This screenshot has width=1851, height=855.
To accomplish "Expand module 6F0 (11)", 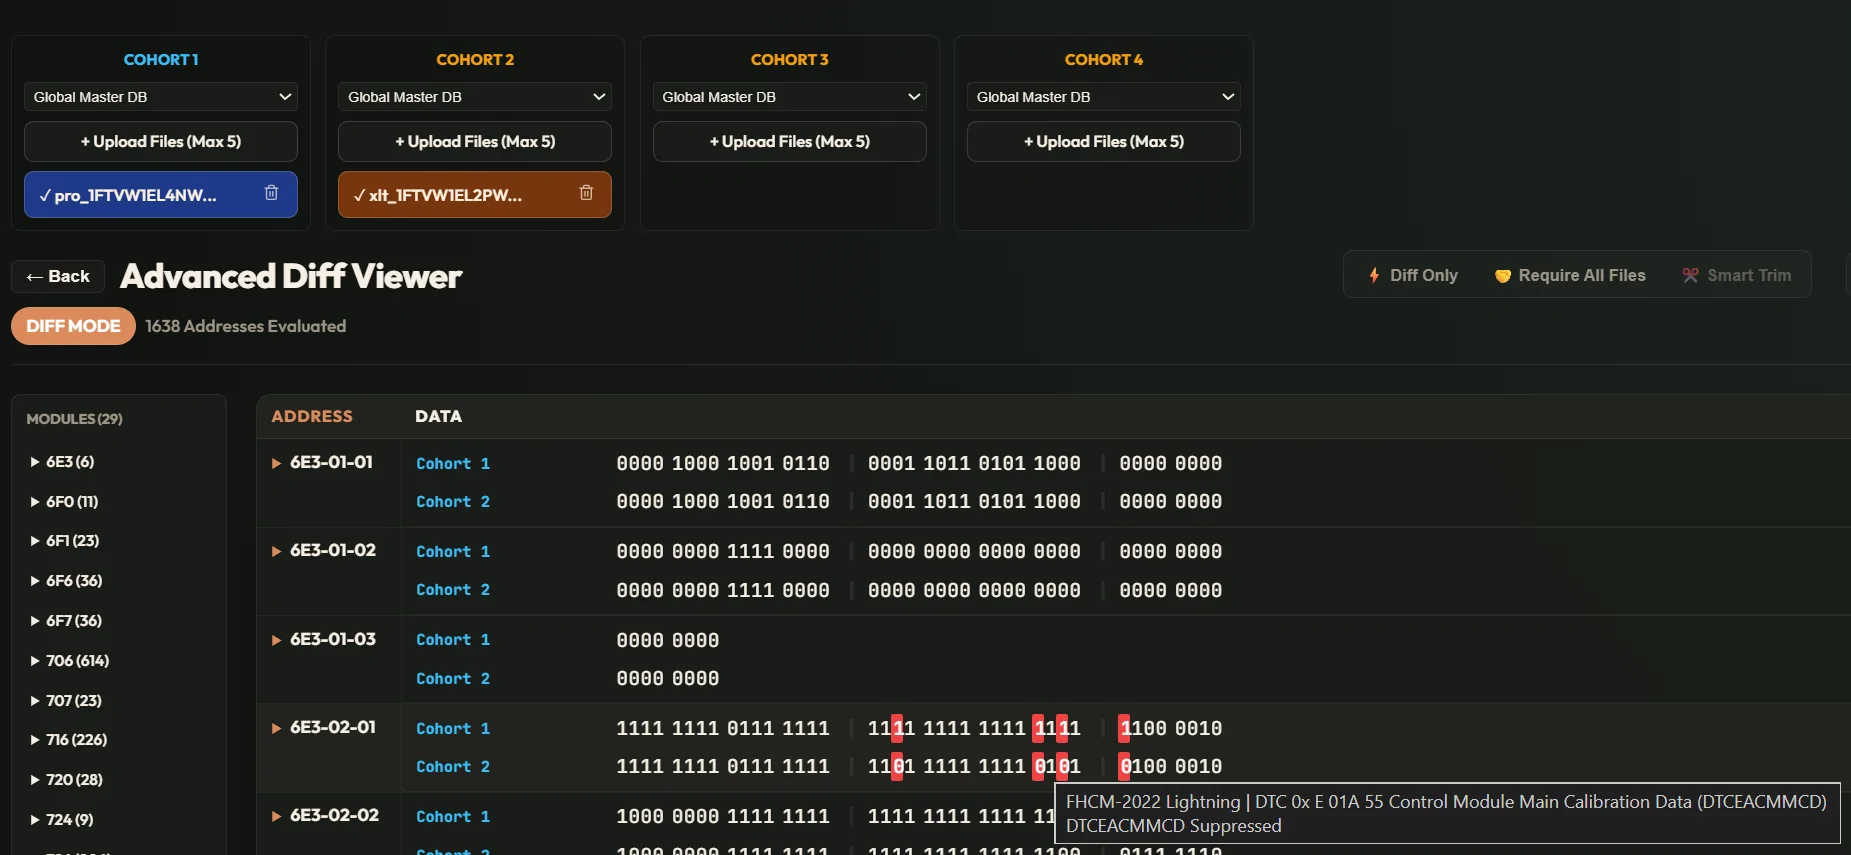I will (64, 502).
